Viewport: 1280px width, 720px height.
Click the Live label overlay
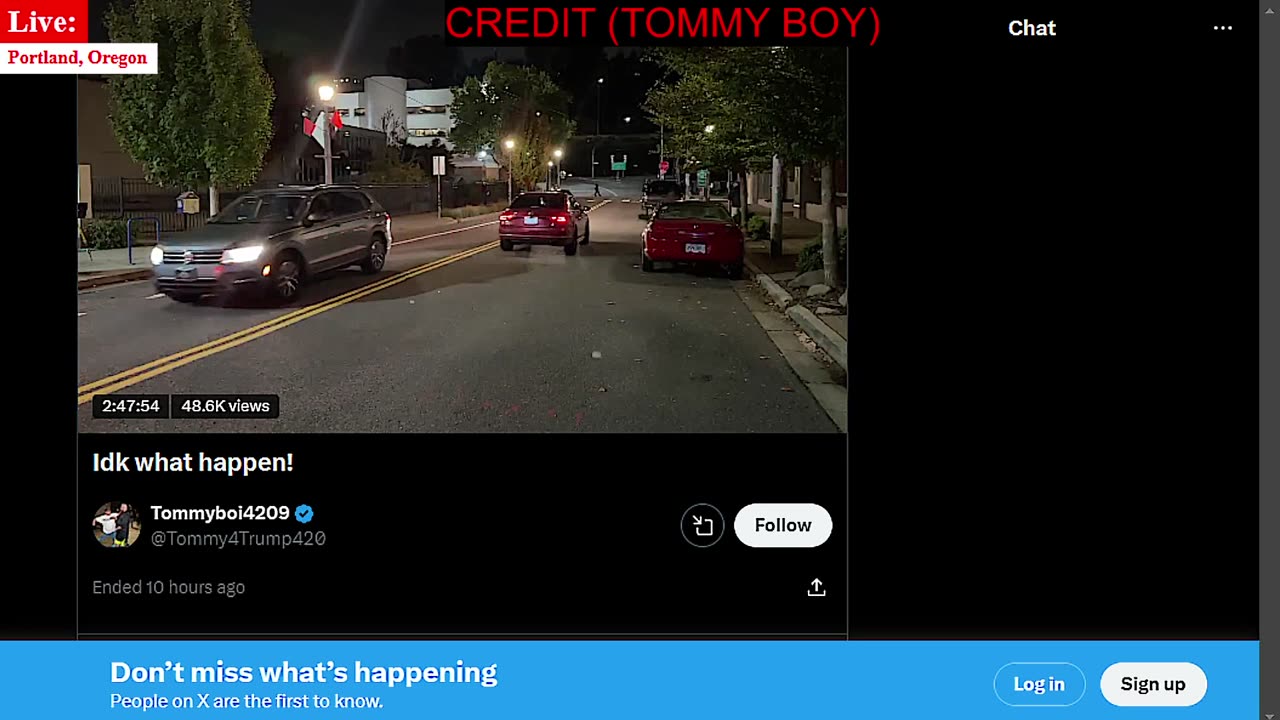(43, 21)
